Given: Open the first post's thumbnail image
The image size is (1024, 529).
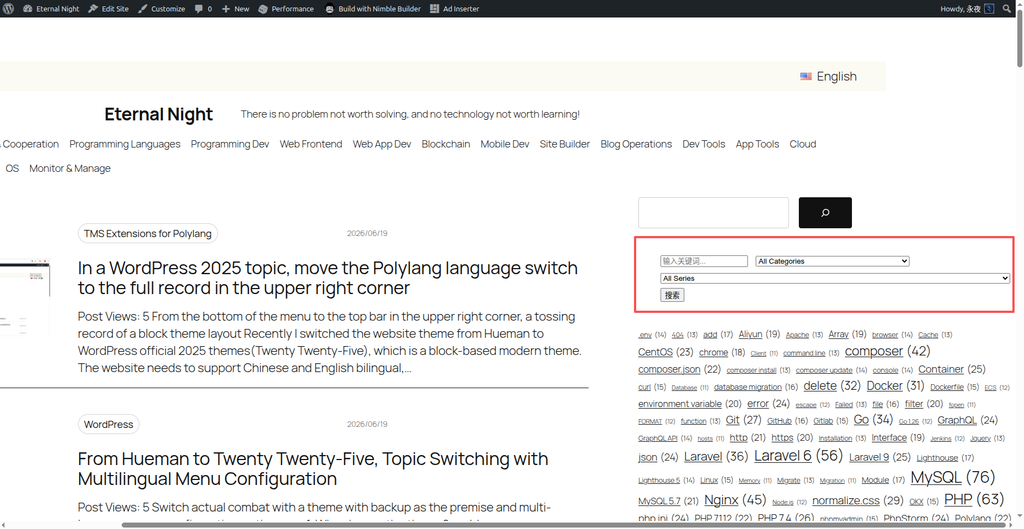Looking at the screenshot, I should [25, 298].
